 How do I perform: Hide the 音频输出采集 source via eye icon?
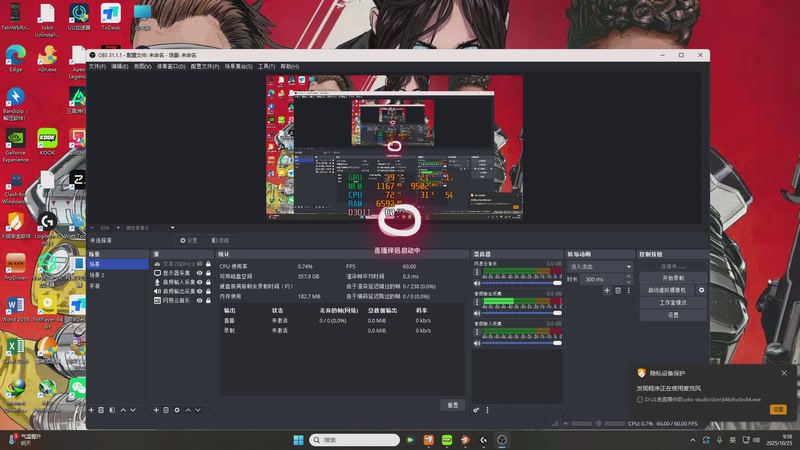[199, 291]
